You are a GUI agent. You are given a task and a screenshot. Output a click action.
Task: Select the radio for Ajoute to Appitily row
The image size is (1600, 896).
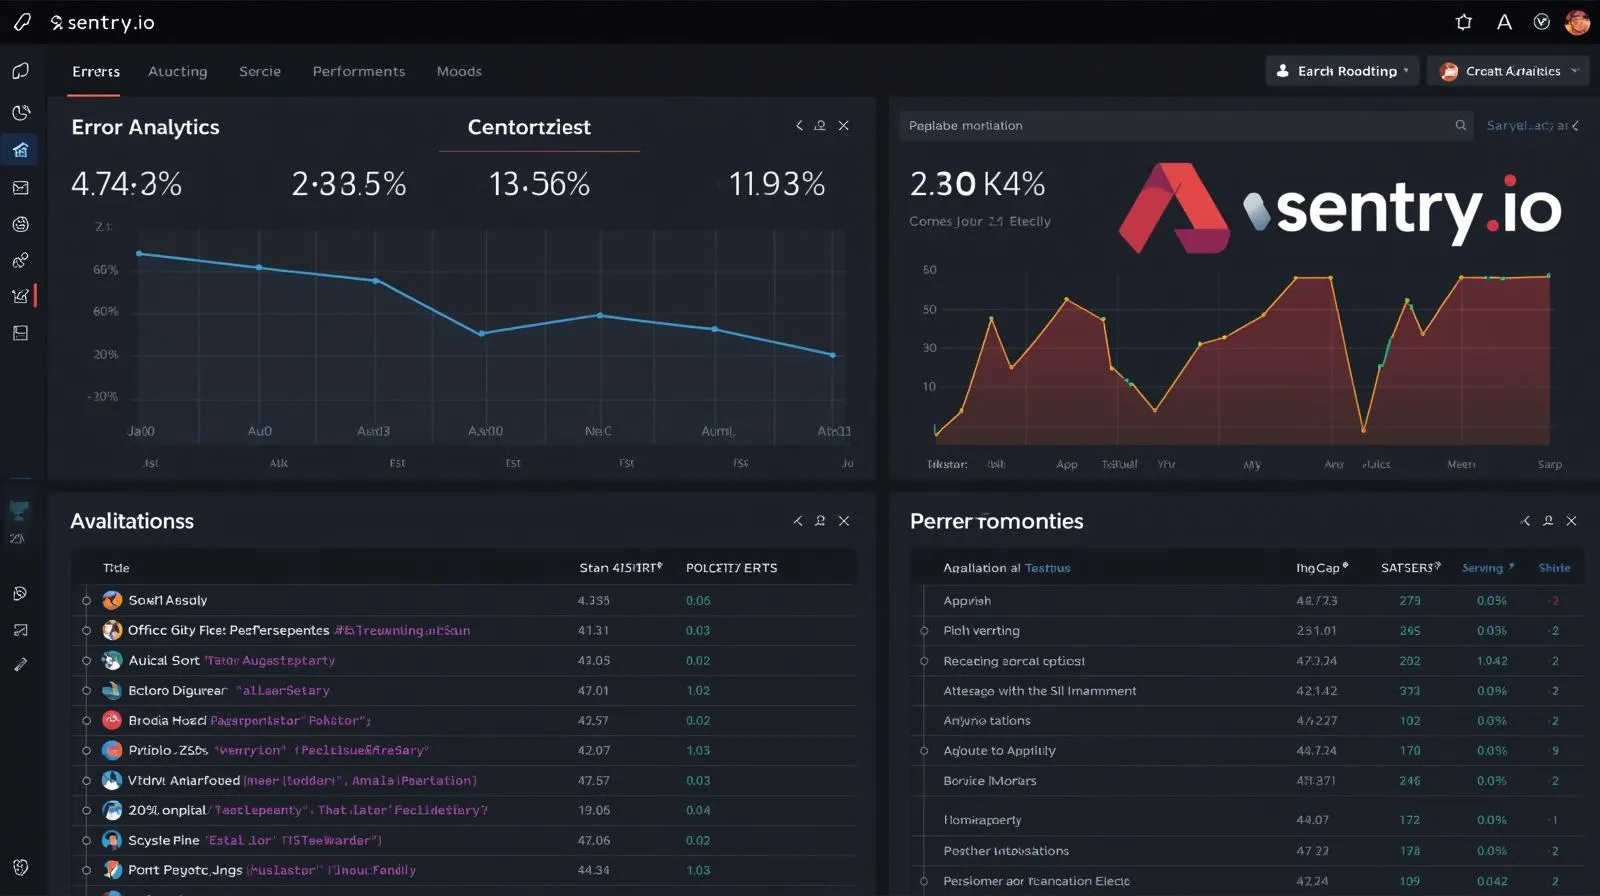coord(924,751)
